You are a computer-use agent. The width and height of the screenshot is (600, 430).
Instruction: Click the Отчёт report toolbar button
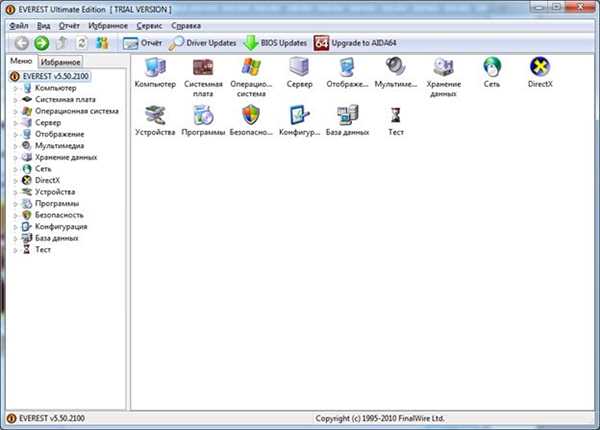pyautogui.click(x=142, y=43)
